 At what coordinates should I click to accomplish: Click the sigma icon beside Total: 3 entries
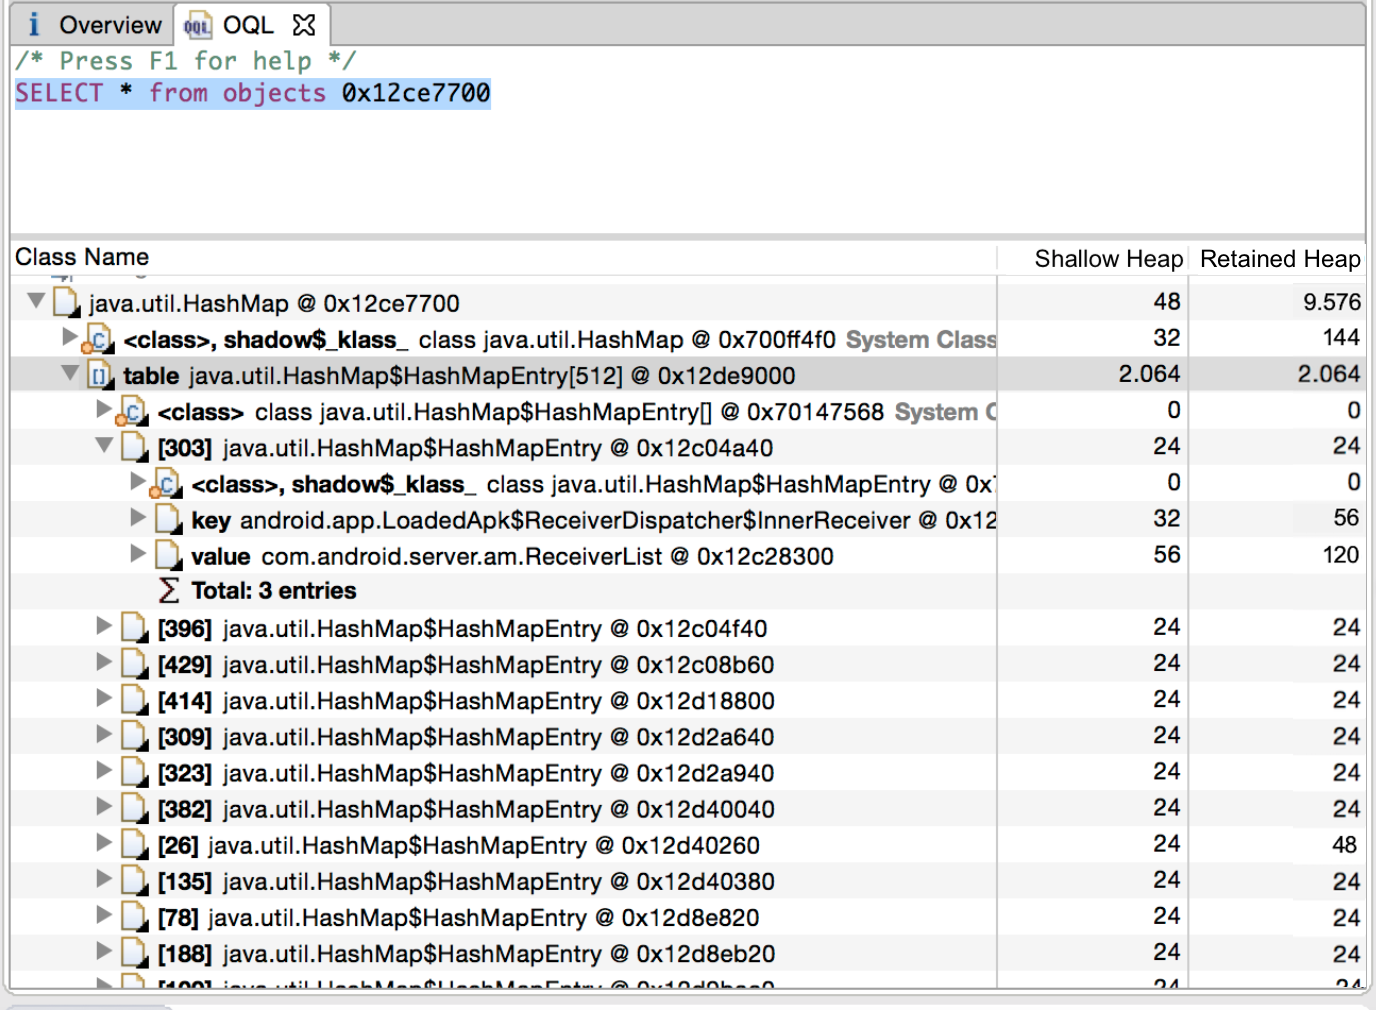169,591
